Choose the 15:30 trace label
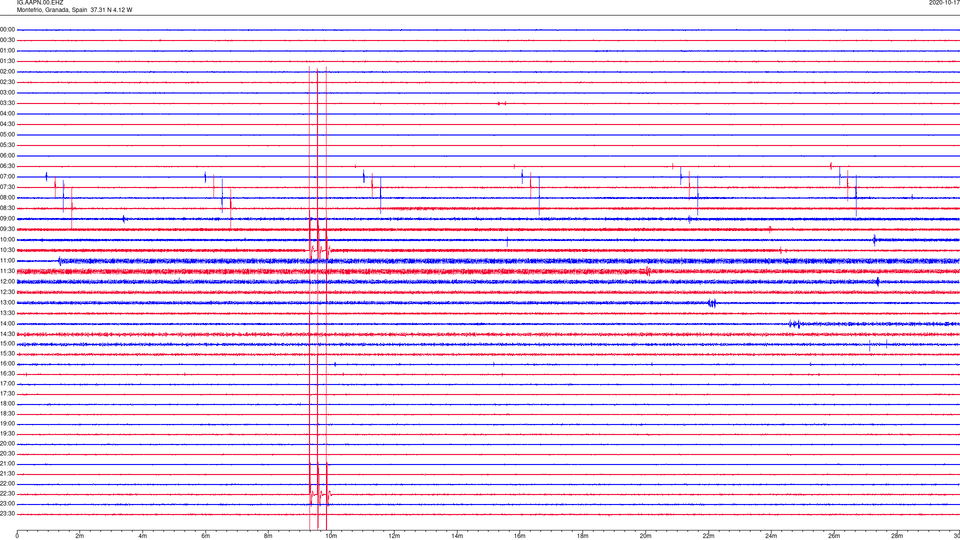960x540 pixels. (x=7, y=353)
